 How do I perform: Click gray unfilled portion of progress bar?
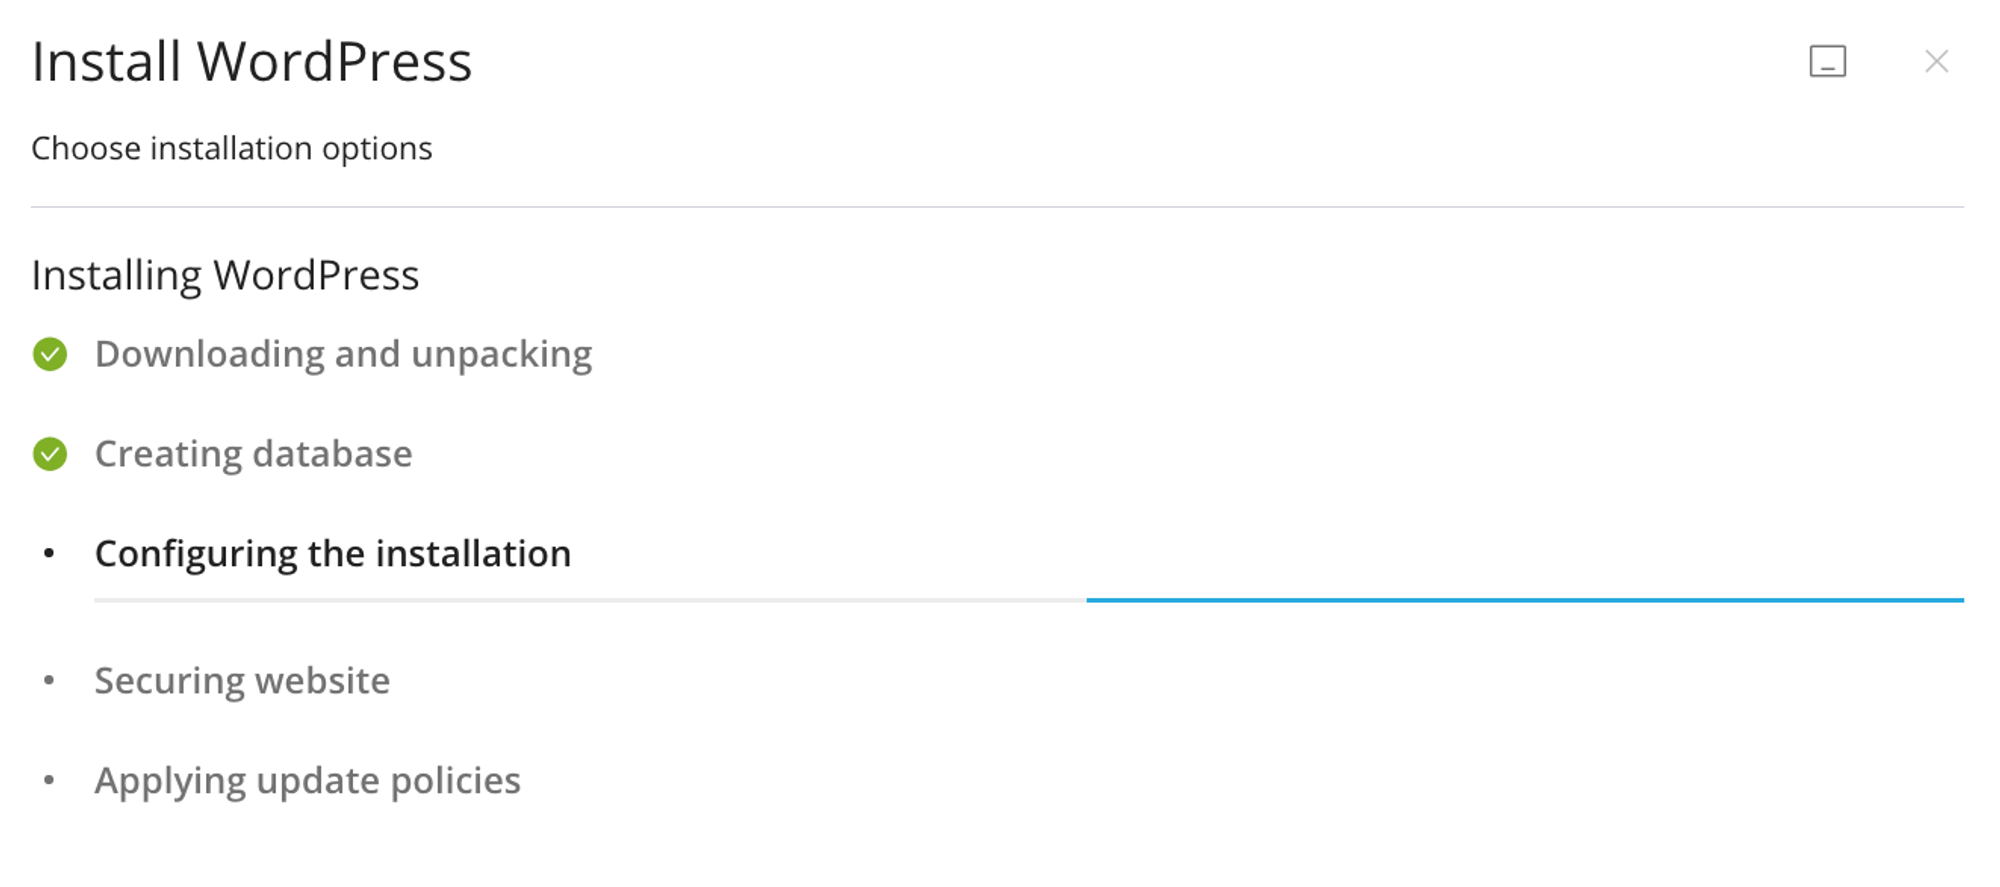pos(590,600)
